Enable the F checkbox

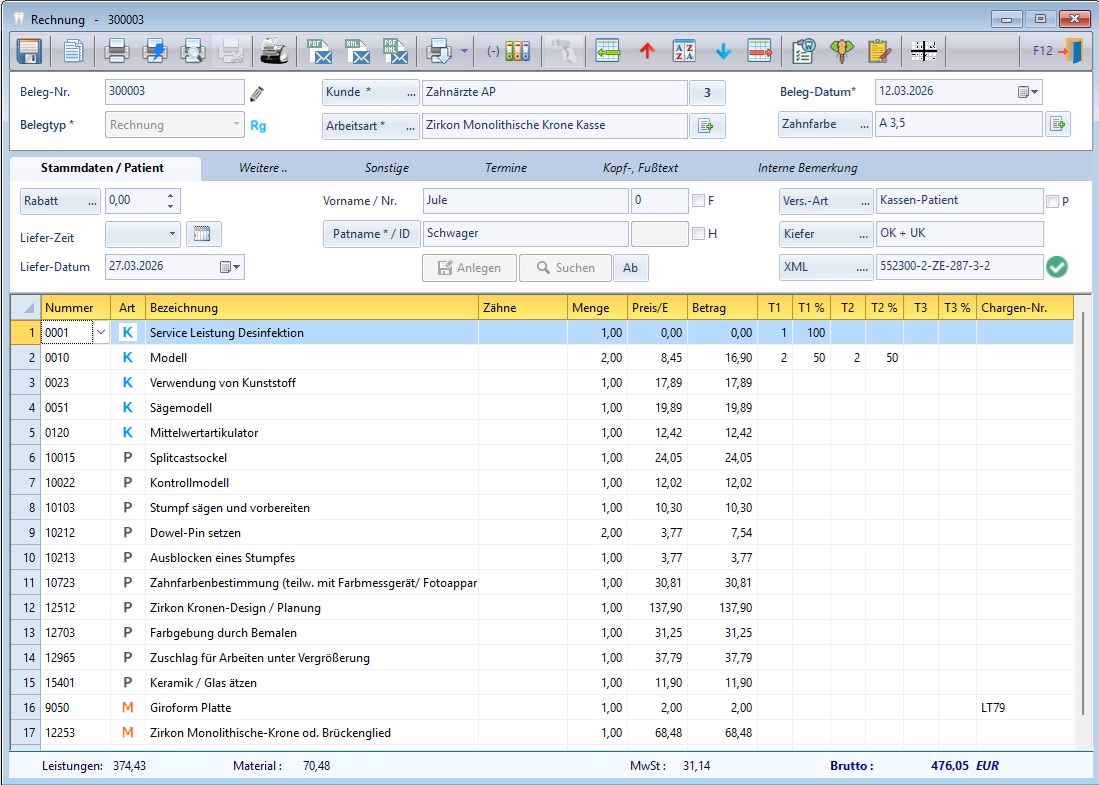(x=698, y=201)
